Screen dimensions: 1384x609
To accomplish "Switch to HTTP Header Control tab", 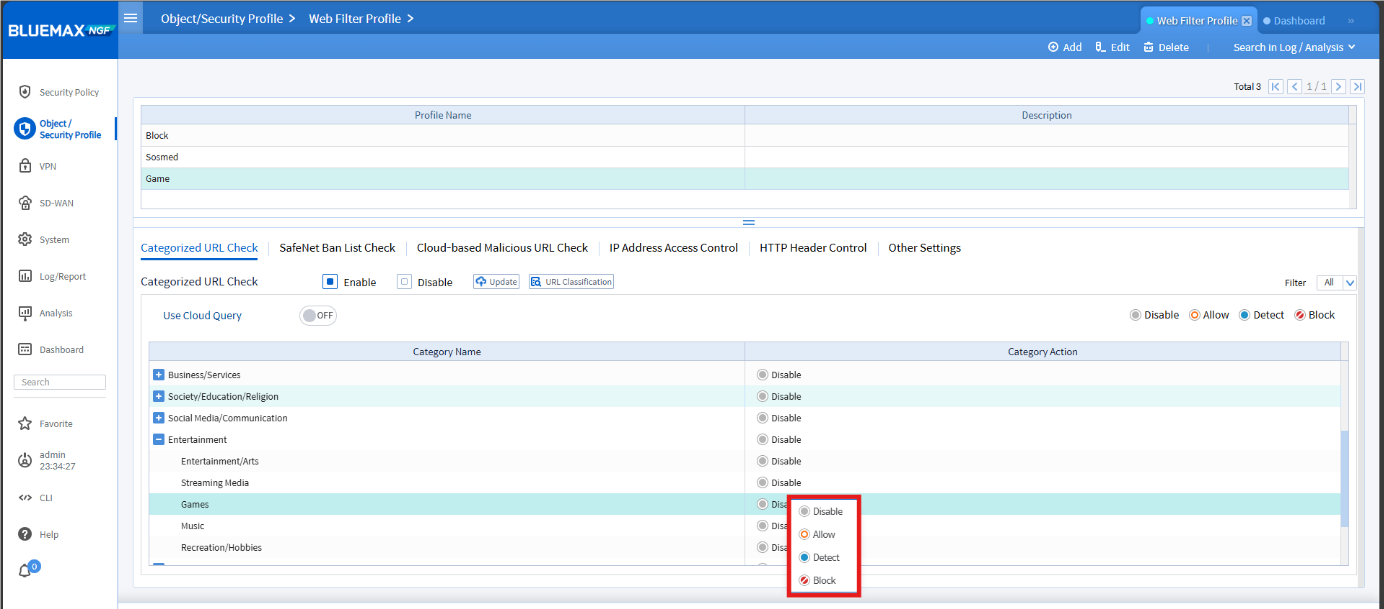I will point(813,248).
